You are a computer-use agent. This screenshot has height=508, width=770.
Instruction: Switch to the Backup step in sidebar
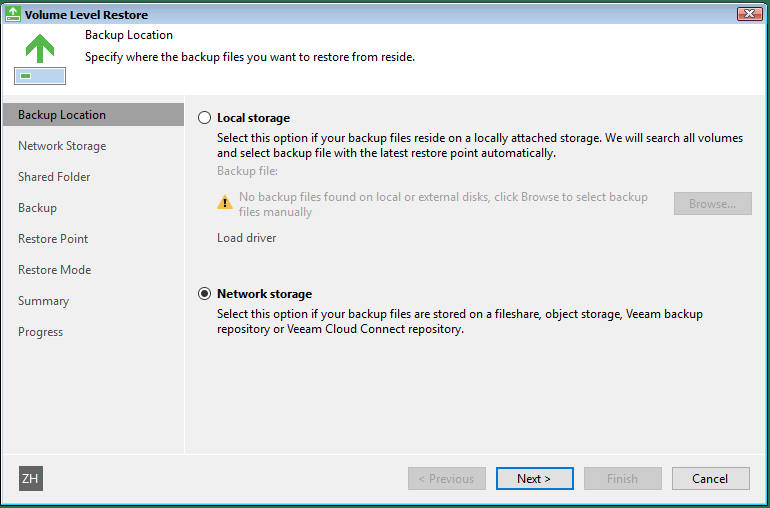(37, 208)
